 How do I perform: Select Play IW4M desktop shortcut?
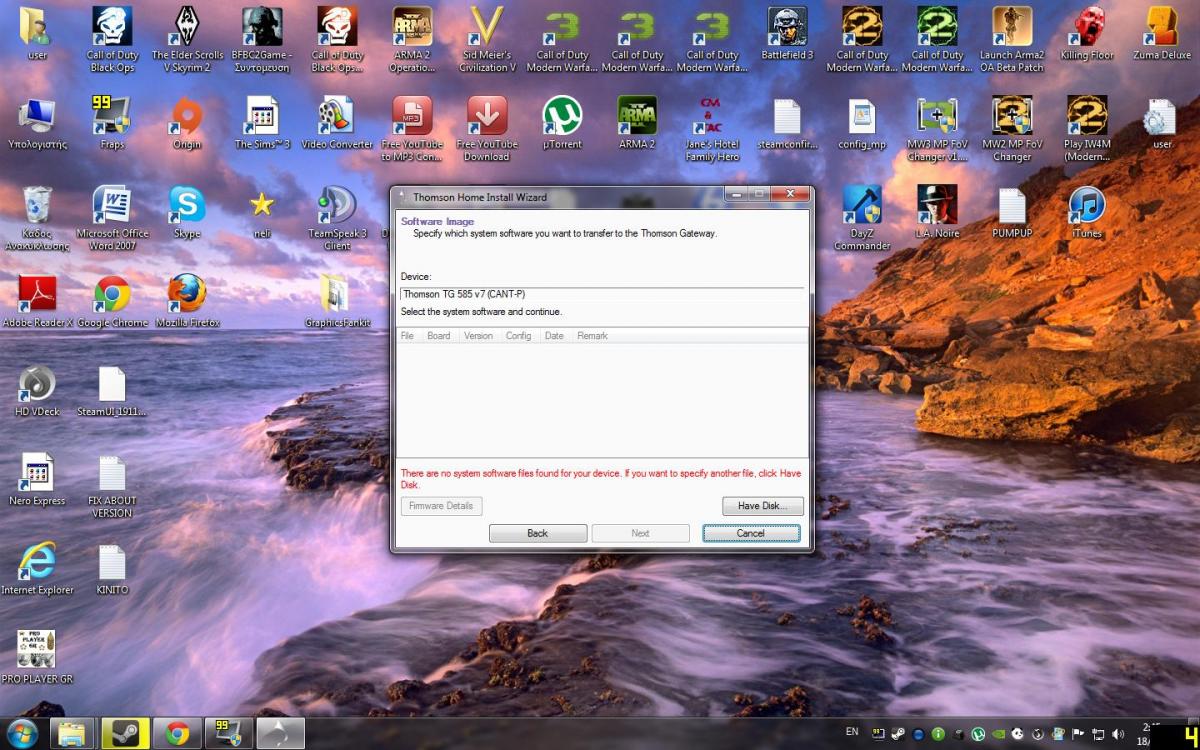[x=1087, y=129]
